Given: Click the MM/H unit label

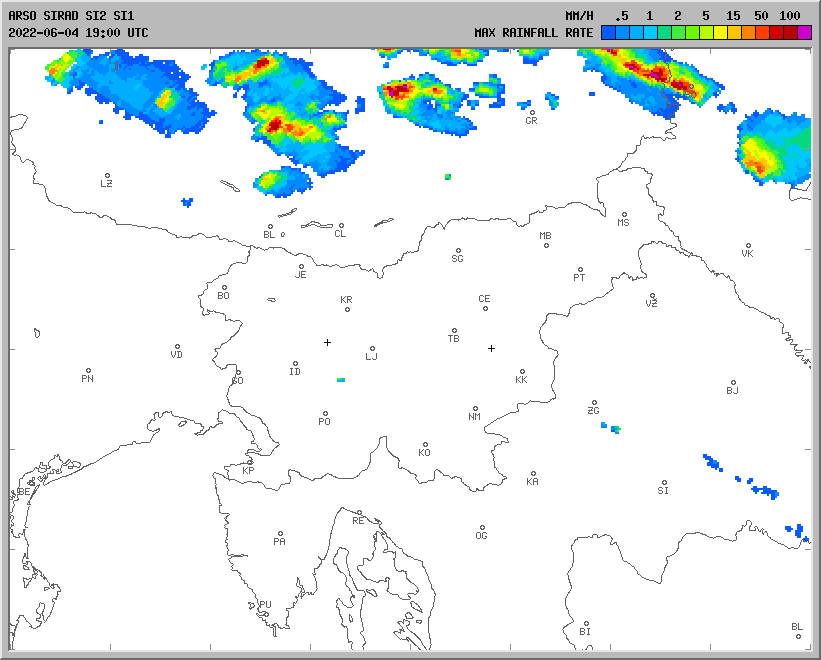Looking at the screenshot, I should (579, 16).
